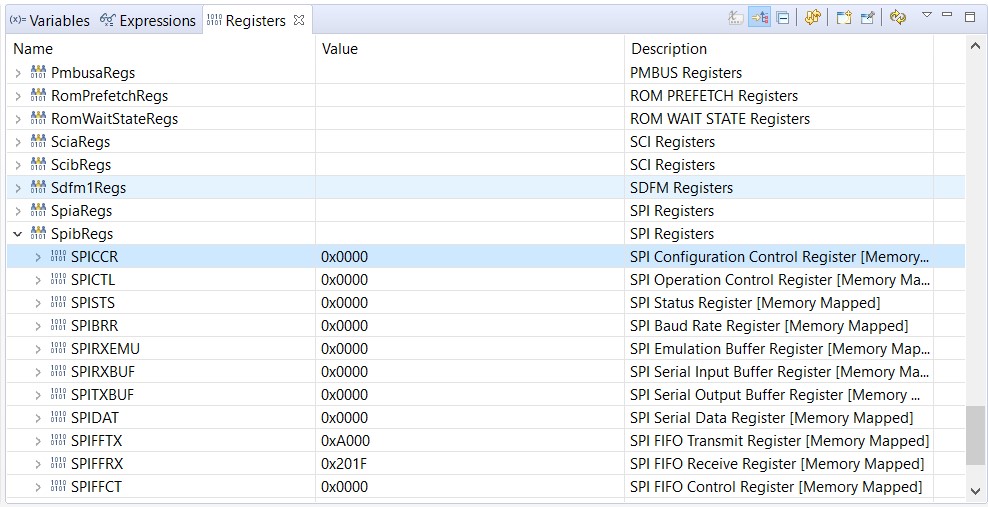Toggle Show Logical Structure button
This screenshot has width=988, height=507.
point(759,18)
